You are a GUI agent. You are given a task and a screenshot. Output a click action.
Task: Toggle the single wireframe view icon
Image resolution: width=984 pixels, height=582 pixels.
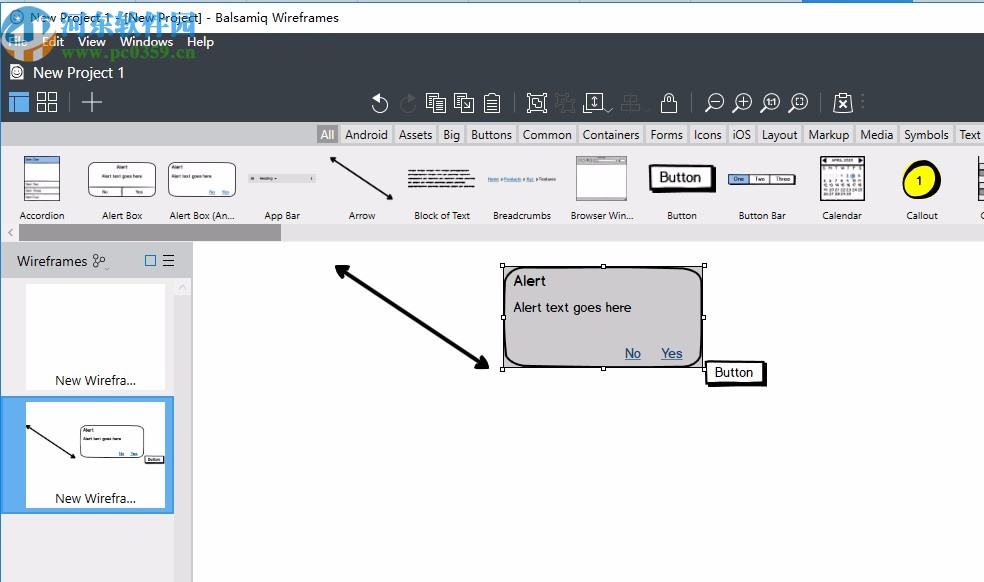coord(17,101)
